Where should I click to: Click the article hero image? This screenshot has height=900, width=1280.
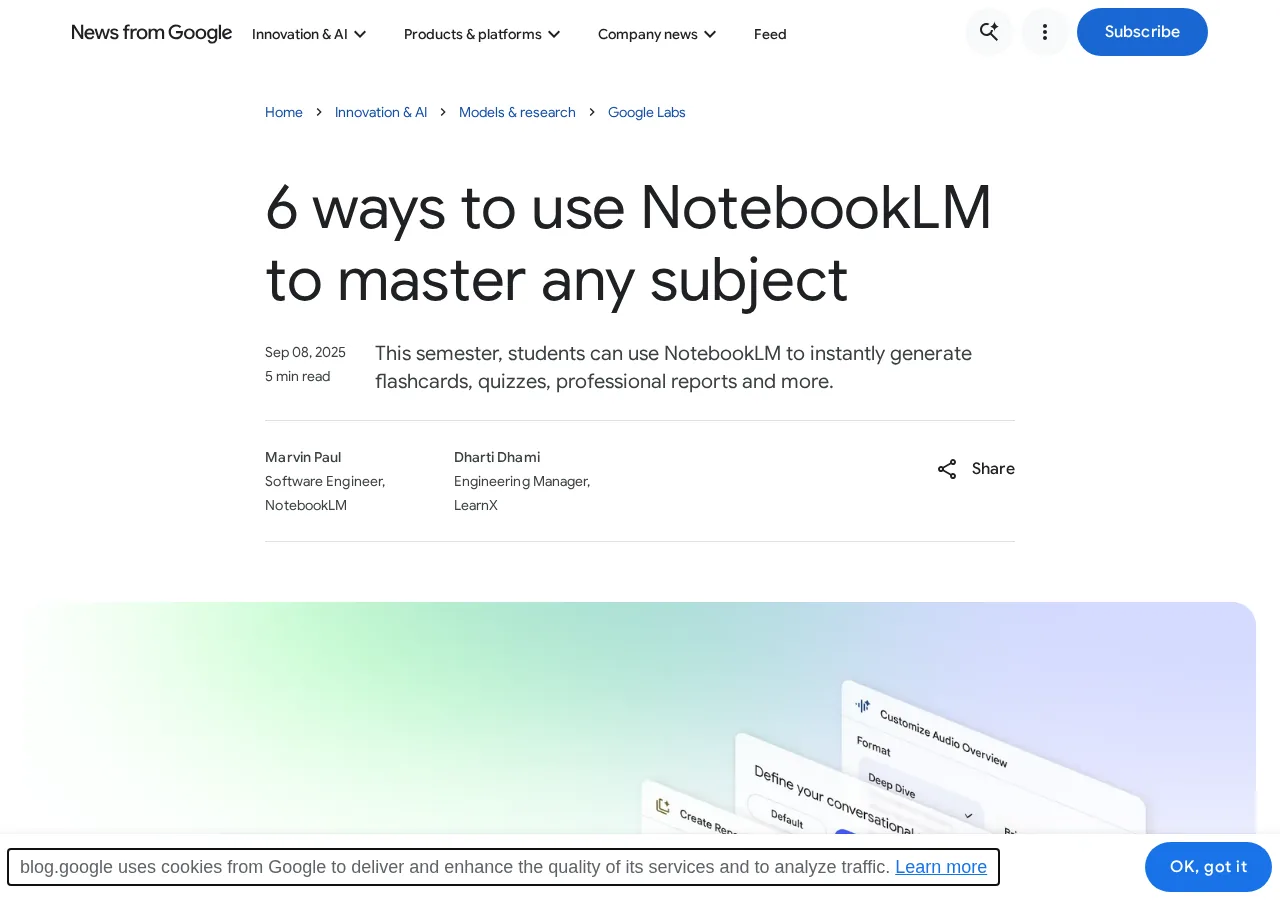[x=640, y=718]
